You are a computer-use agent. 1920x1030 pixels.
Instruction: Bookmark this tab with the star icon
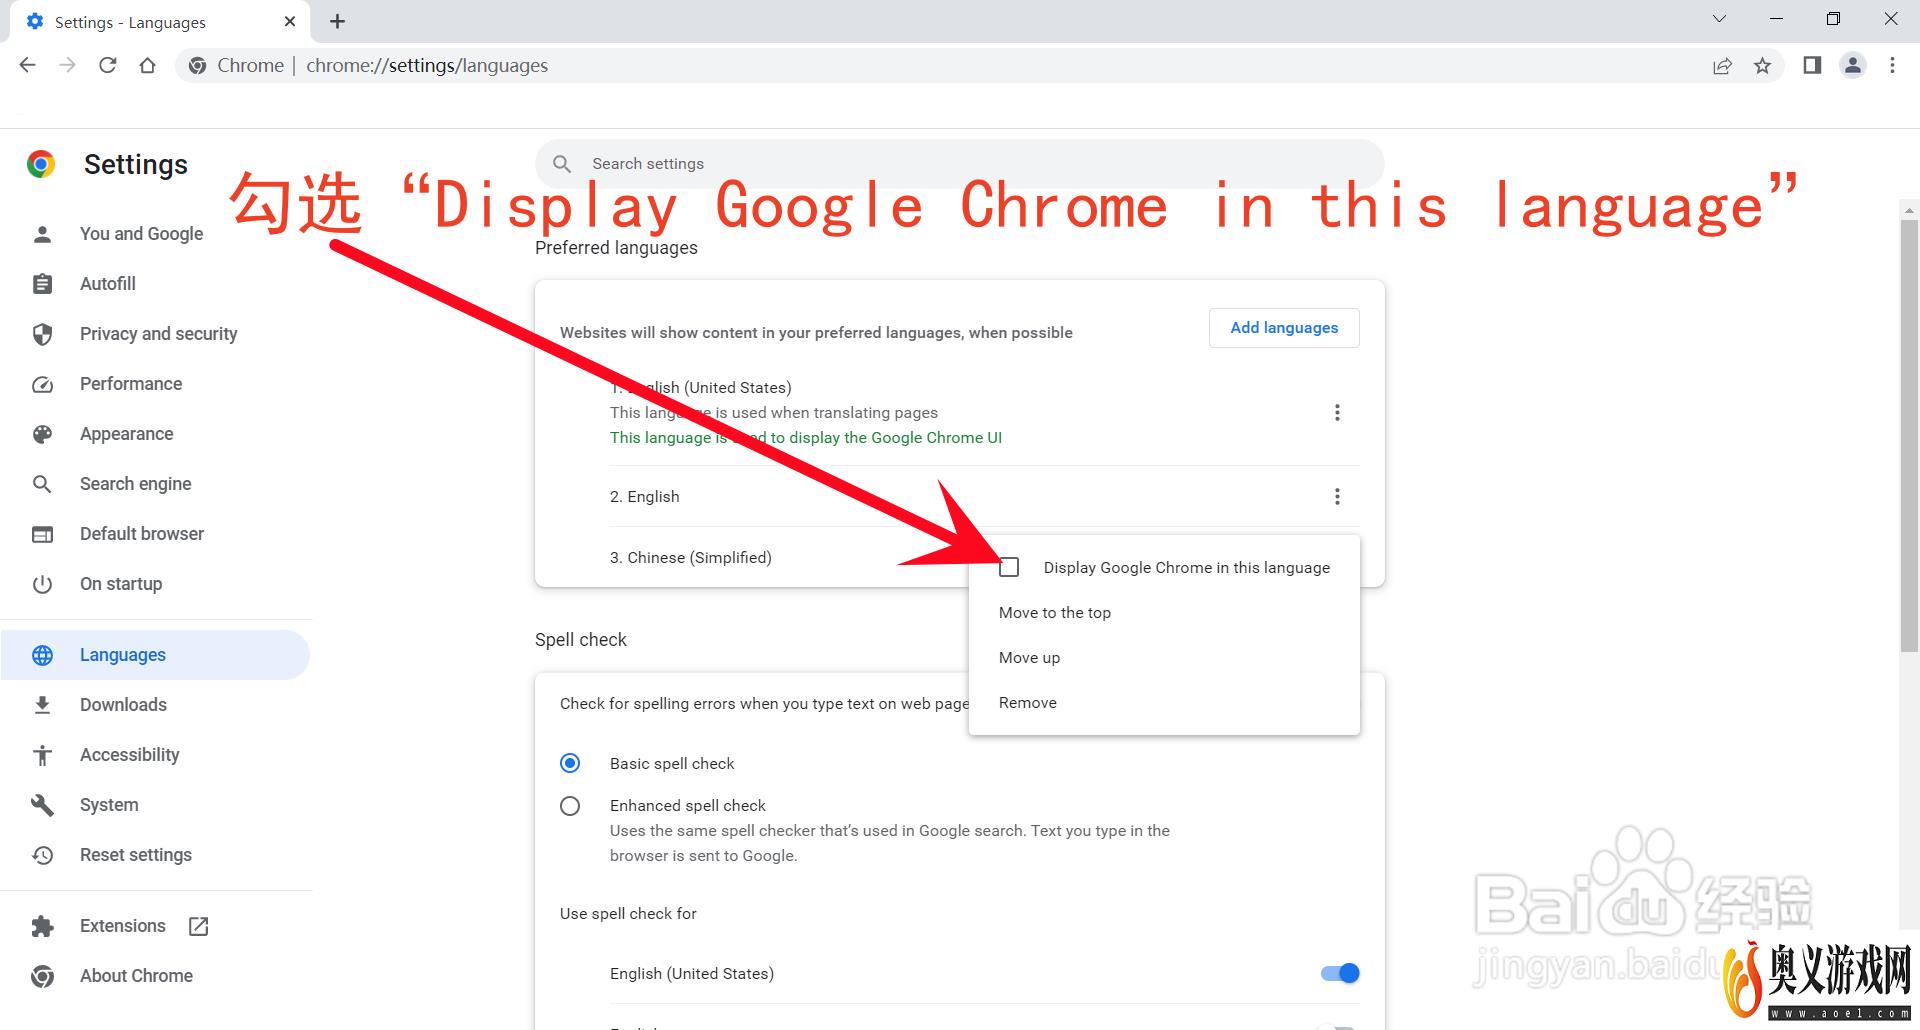1762,66
